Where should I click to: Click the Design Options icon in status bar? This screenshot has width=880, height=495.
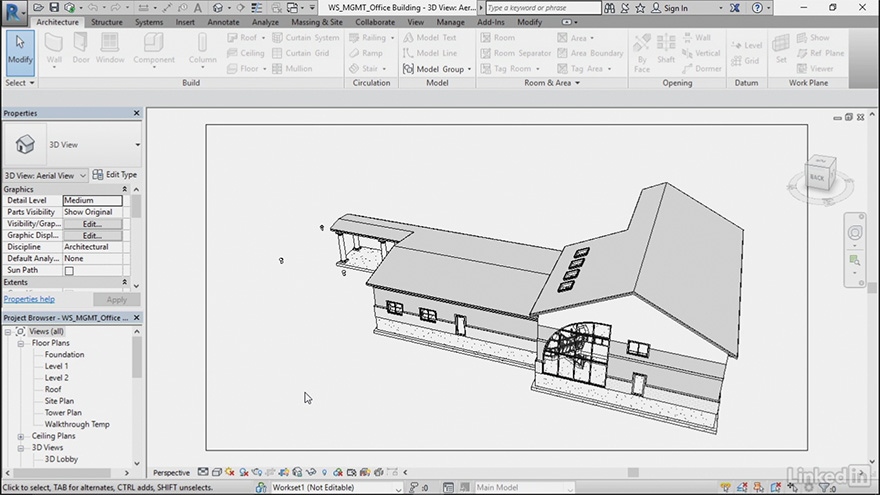[x=448, y=487]
